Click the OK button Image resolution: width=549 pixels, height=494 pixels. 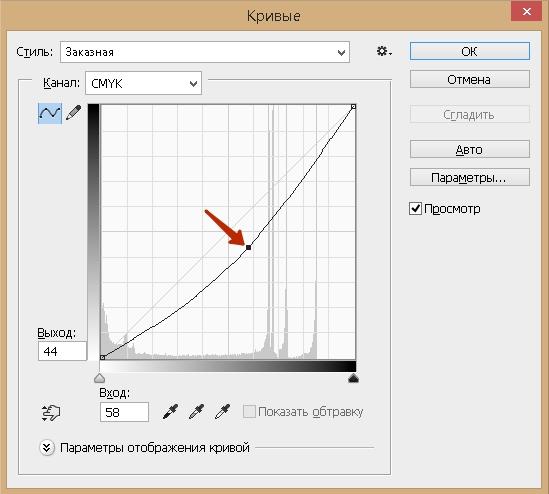point(470,51)
